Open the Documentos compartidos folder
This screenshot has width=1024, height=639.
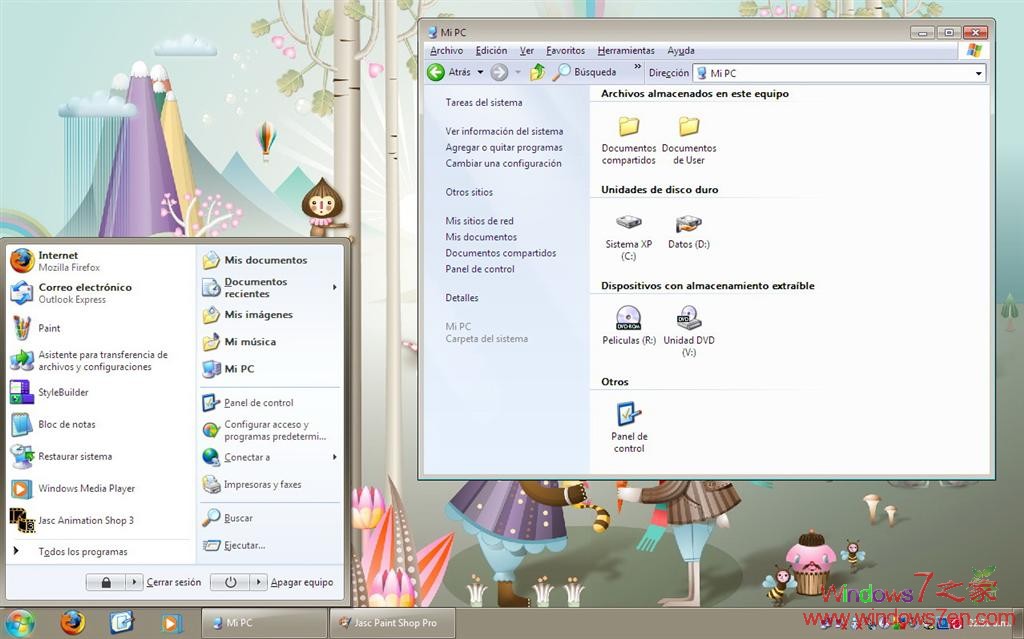(x=628, y=132)
